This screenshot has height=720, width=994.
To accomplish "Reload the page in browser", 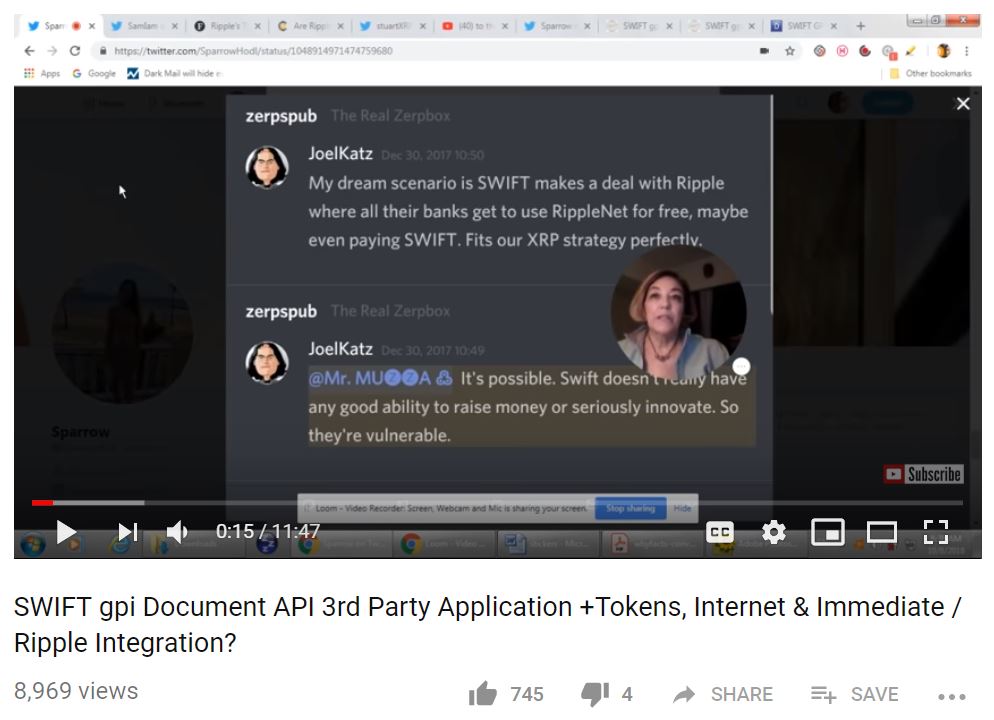I will point(75,50).
